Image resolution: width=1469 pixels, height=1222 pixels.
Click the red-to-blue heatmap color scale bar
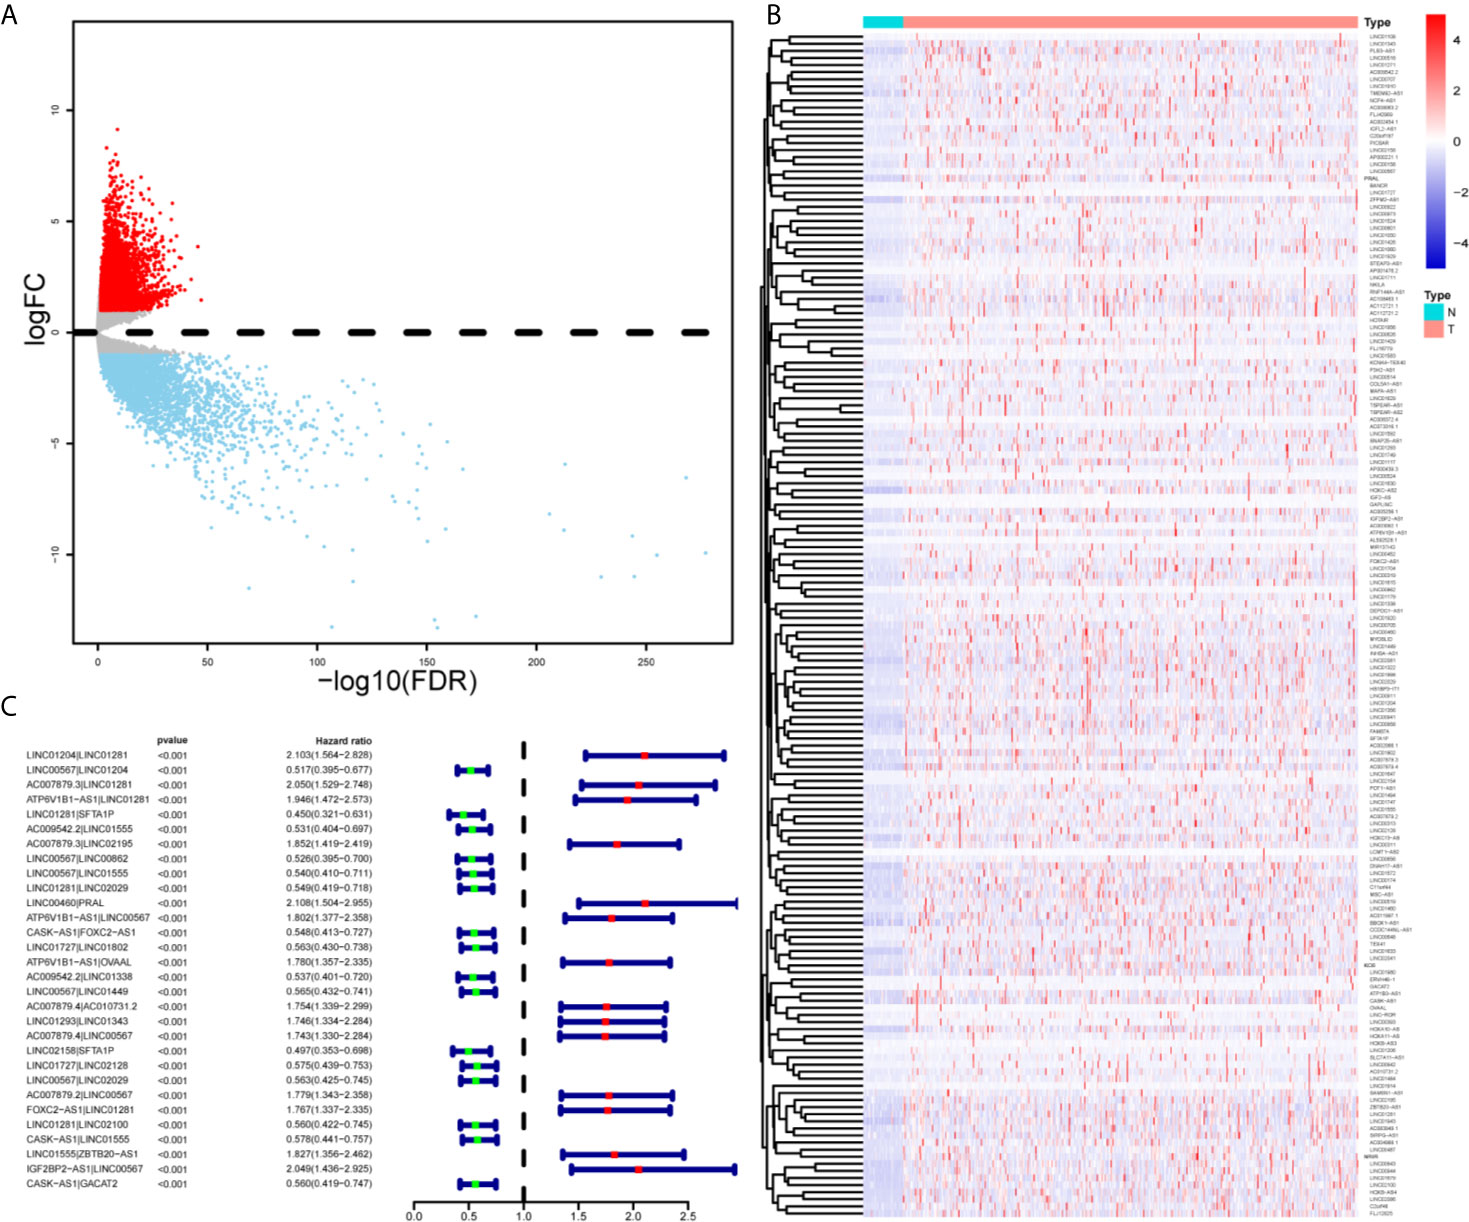coord(1435,141)
